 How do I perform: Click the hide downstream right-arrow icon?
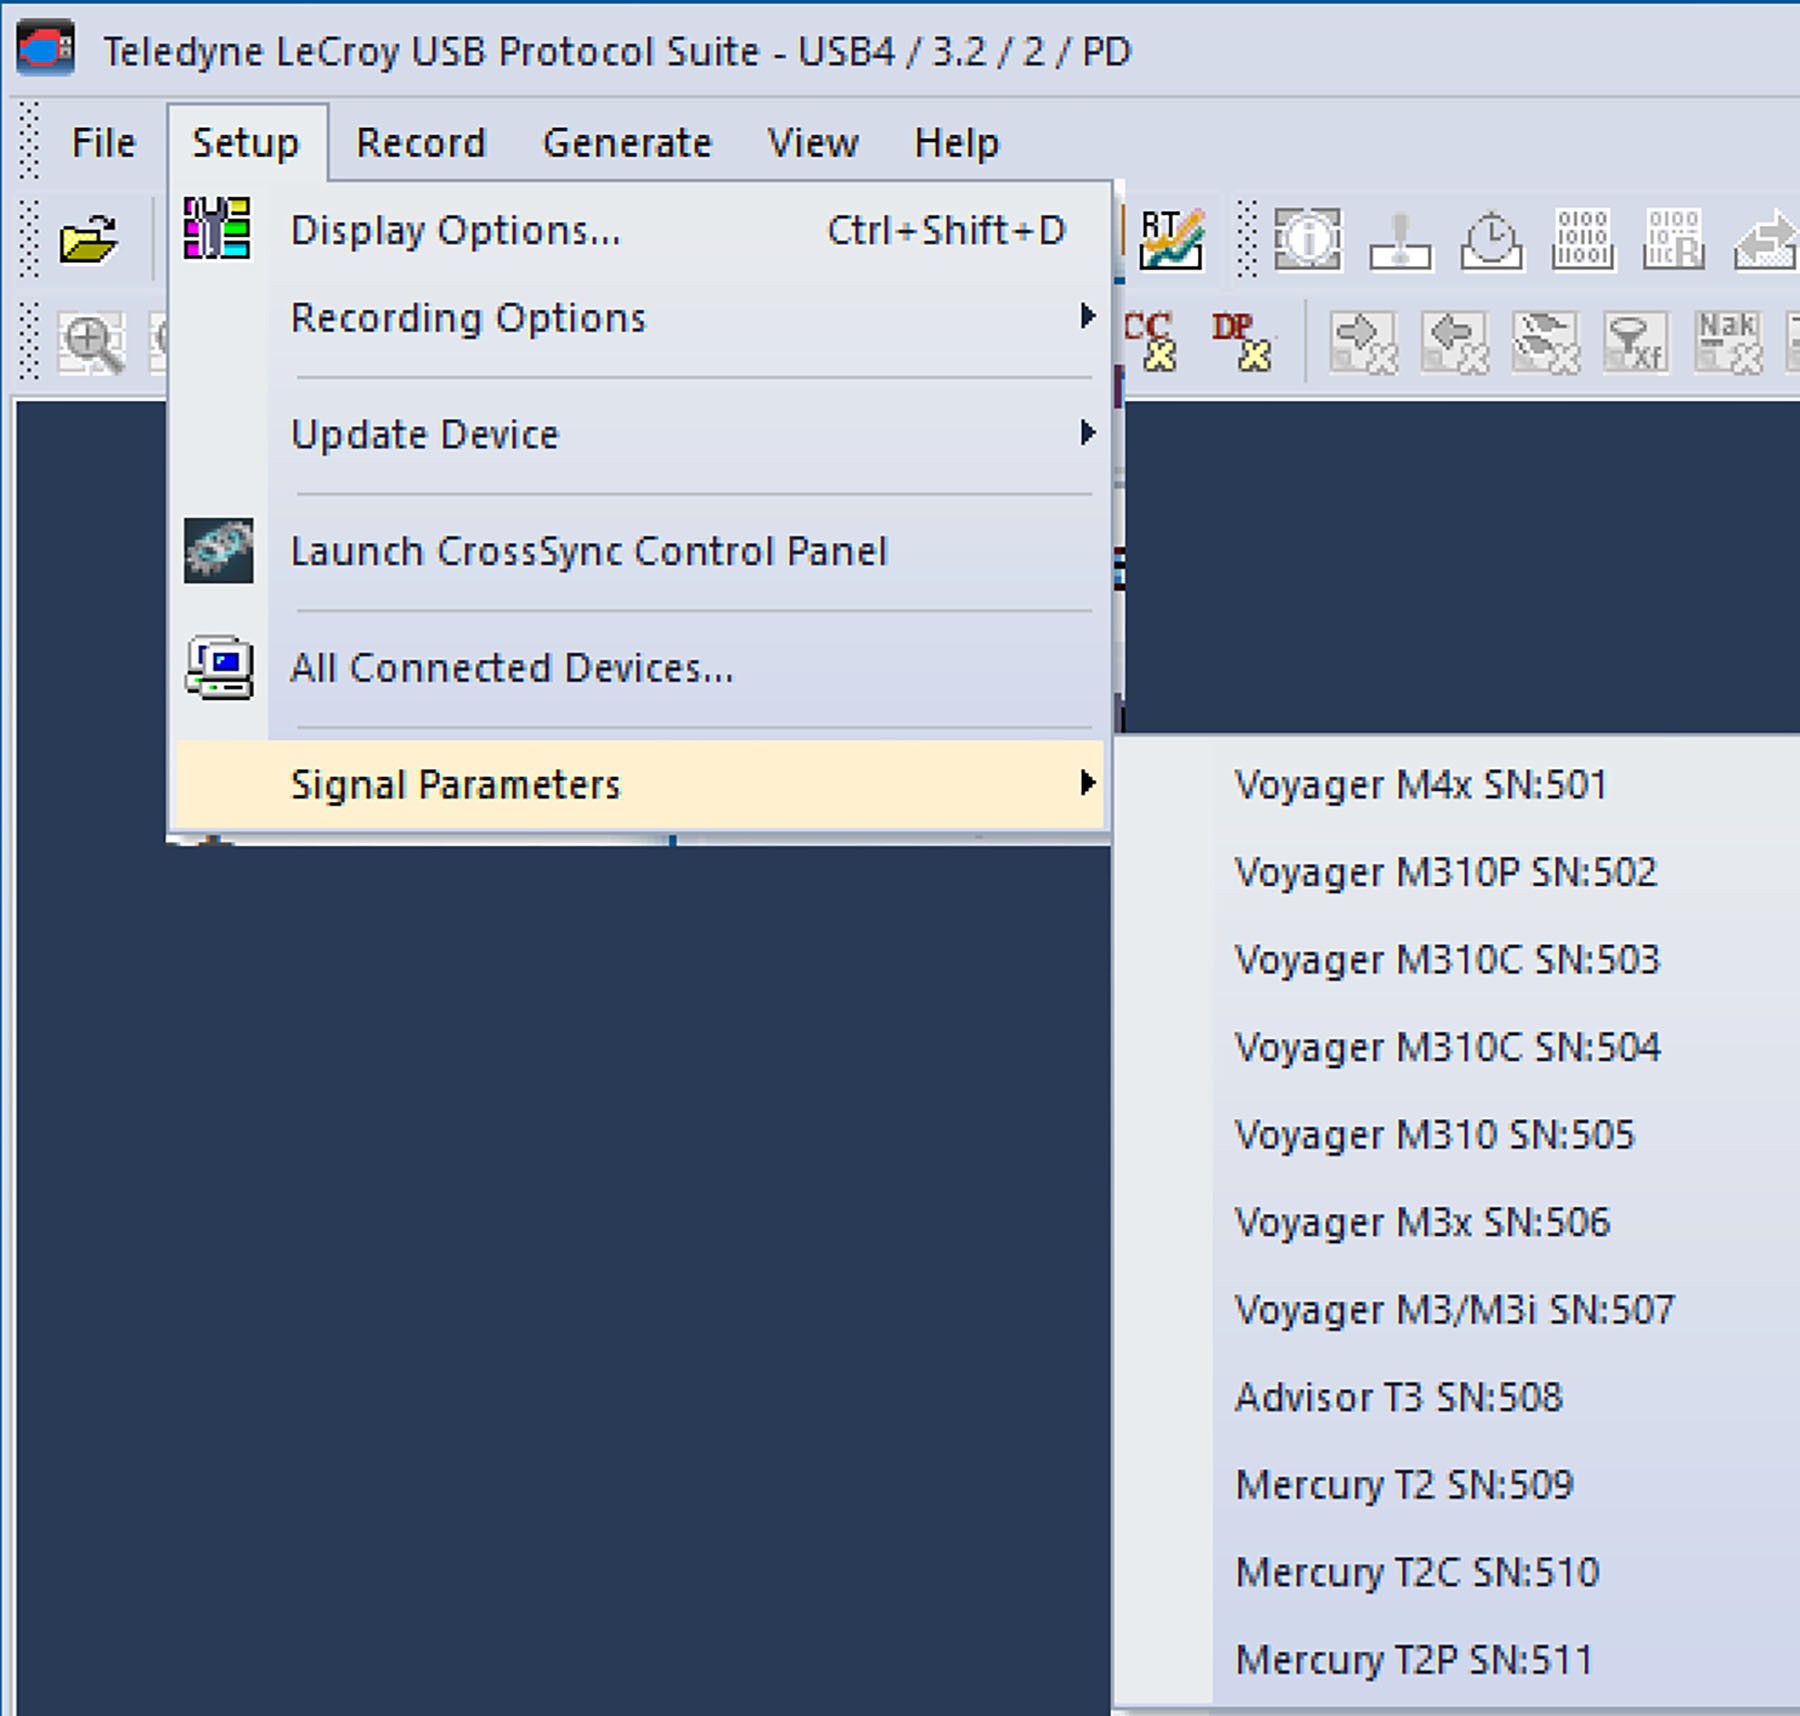pyautogui.click(x=1364, y=342)
